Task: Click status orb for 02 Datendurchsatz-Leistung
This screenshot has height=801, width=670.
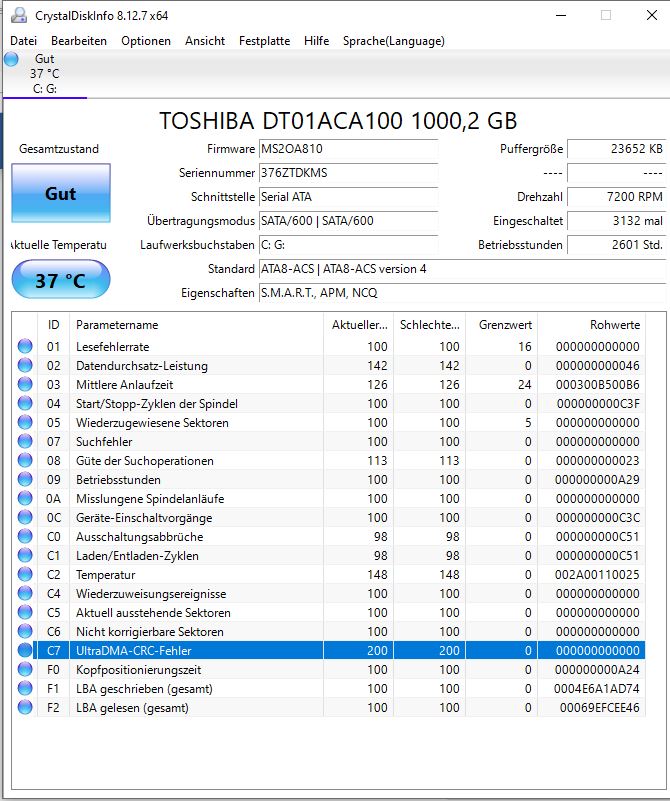Action: [25, 365]
